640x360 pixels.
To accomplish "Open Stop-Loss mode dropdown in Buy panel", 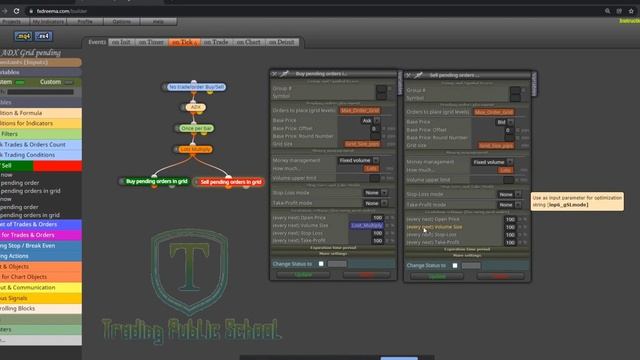I will tap(376, 193).
